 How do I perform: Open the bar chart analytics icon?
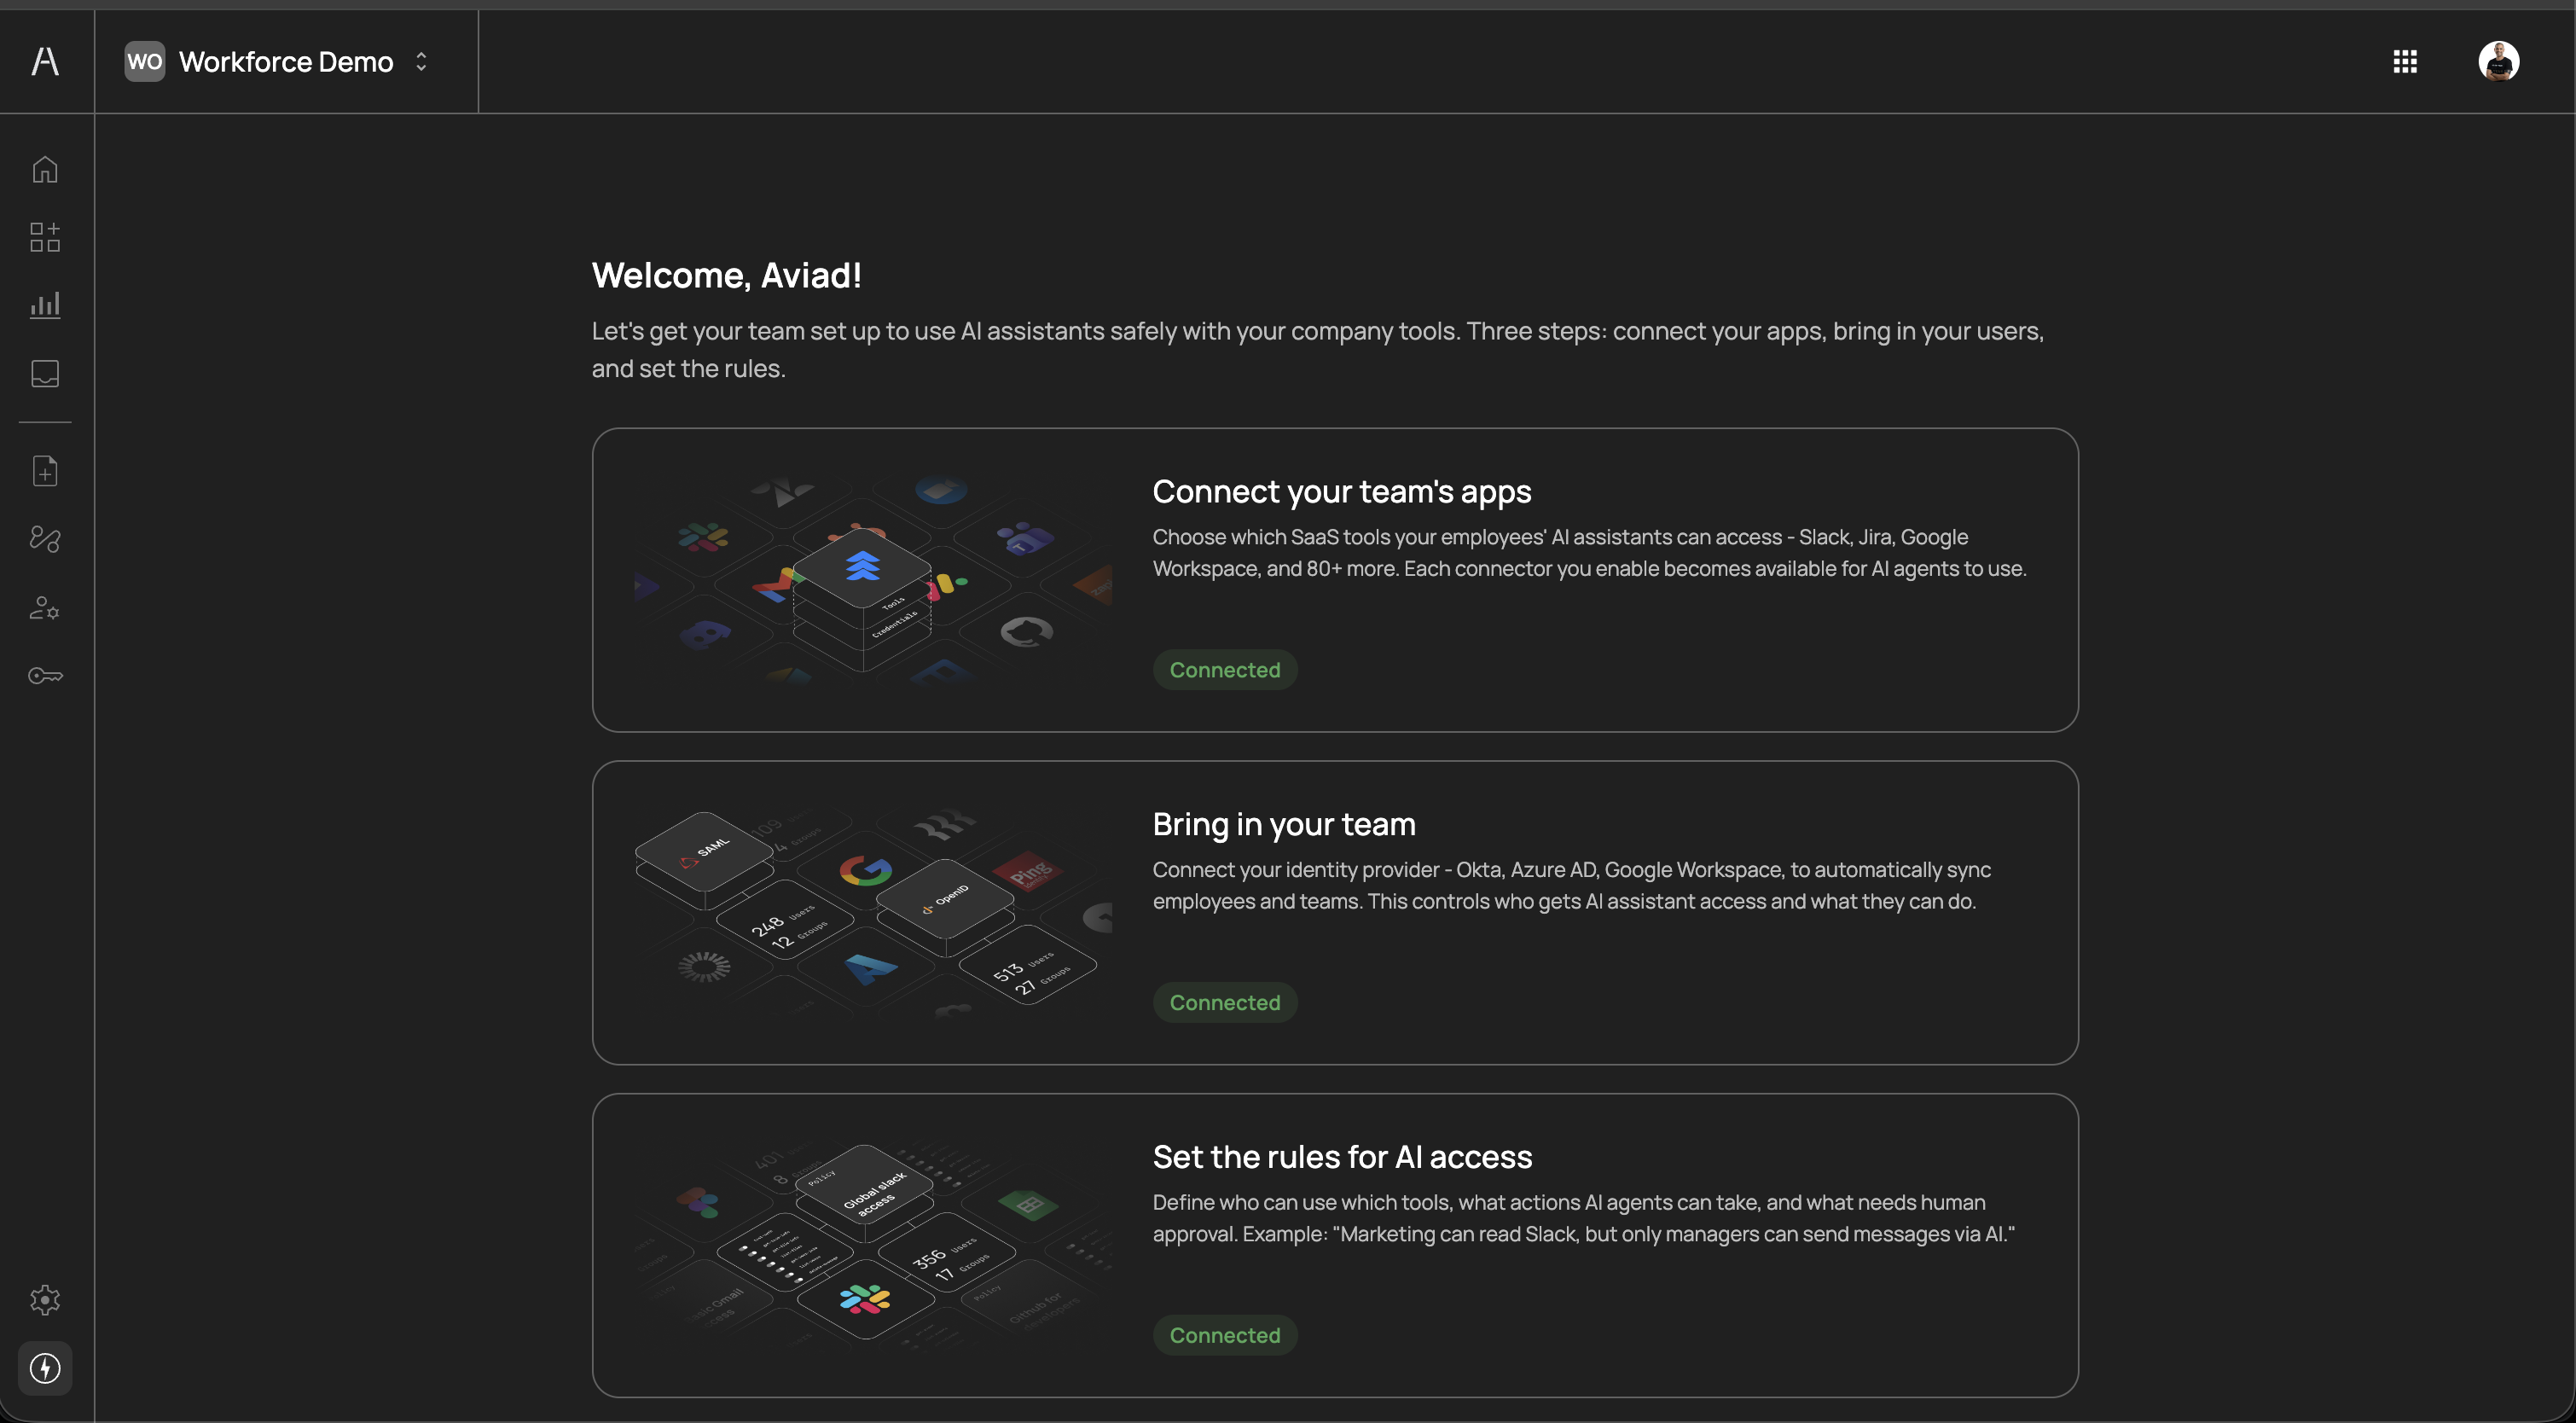tap(45, 305)
